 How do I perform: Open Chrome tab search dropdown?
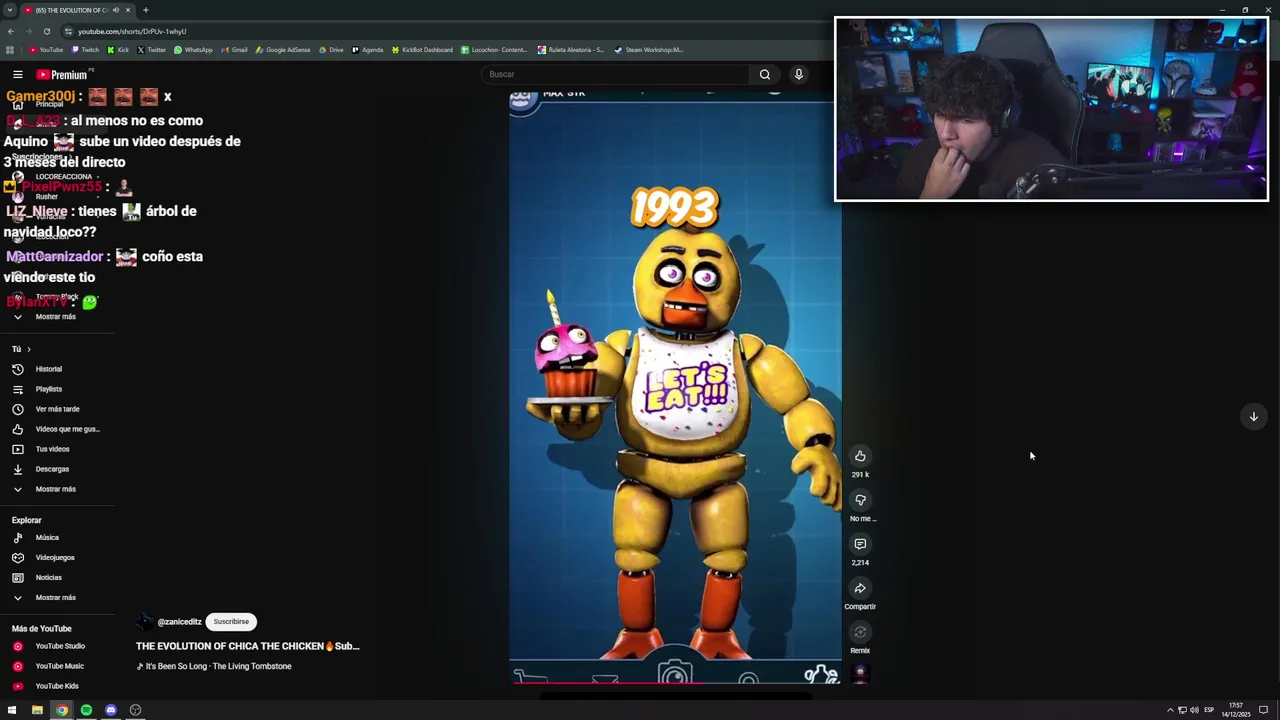(x=10, y=10)
